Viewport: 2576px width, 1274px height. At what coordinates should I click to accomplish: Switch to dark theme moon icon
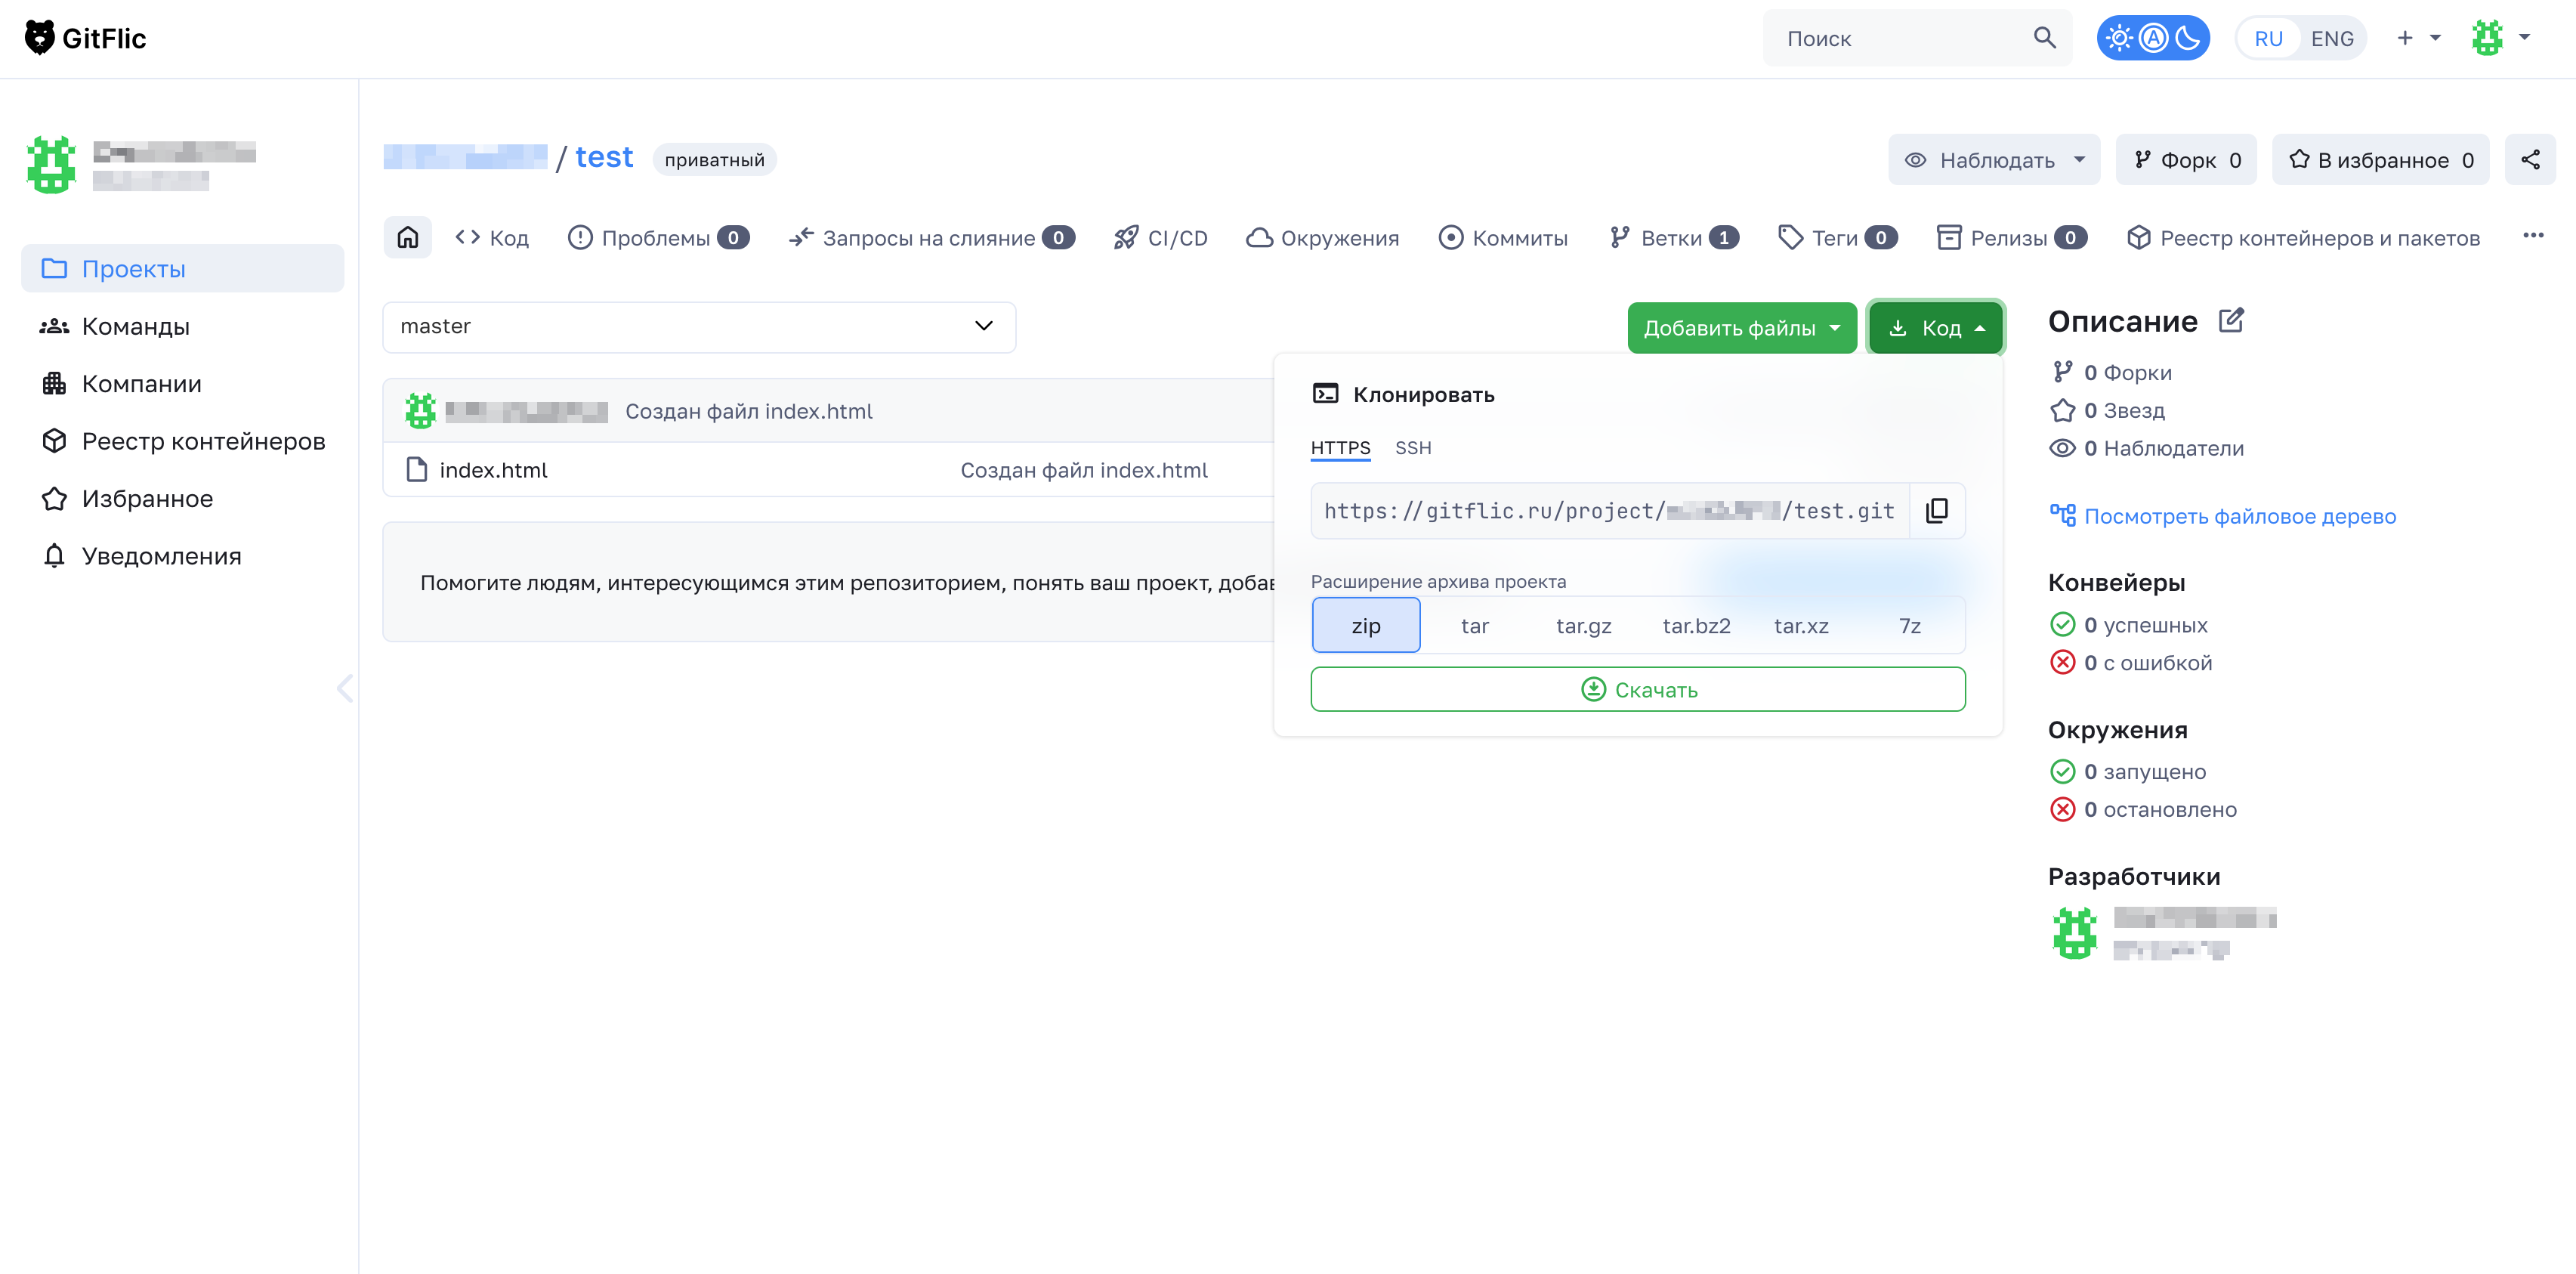point(2188,38)
